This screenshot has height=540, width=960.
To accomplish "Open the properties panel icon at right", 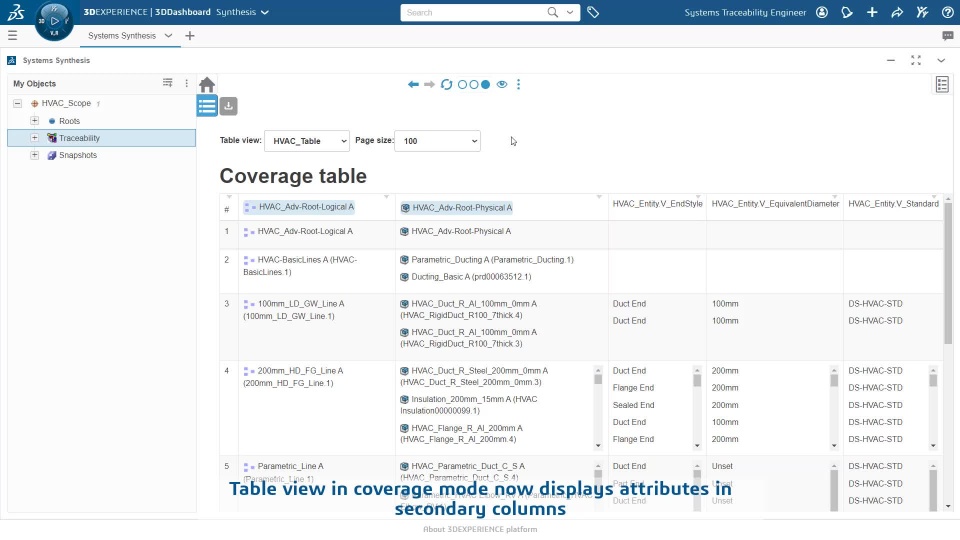I will pos(942,84).
